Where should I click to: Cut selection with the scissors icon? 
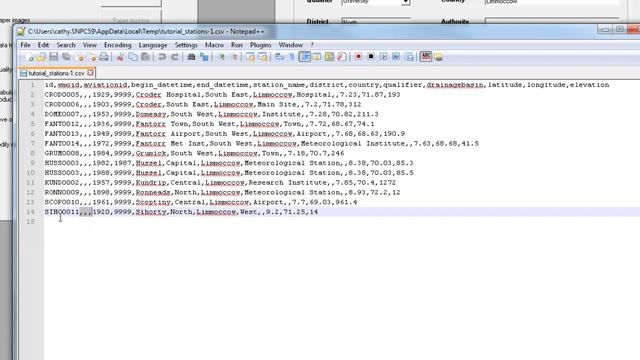click(x=120, y=57)
